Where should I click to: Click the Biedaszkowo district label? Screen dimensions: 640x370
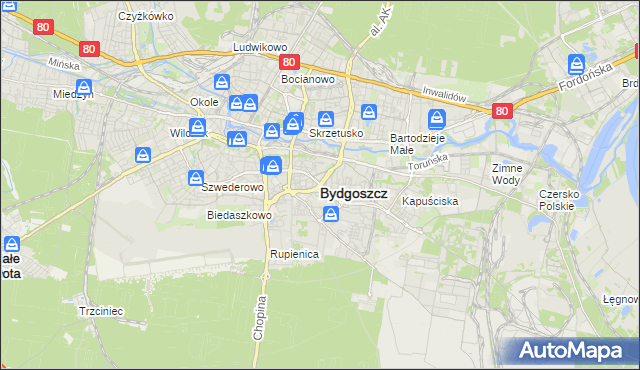239,215
